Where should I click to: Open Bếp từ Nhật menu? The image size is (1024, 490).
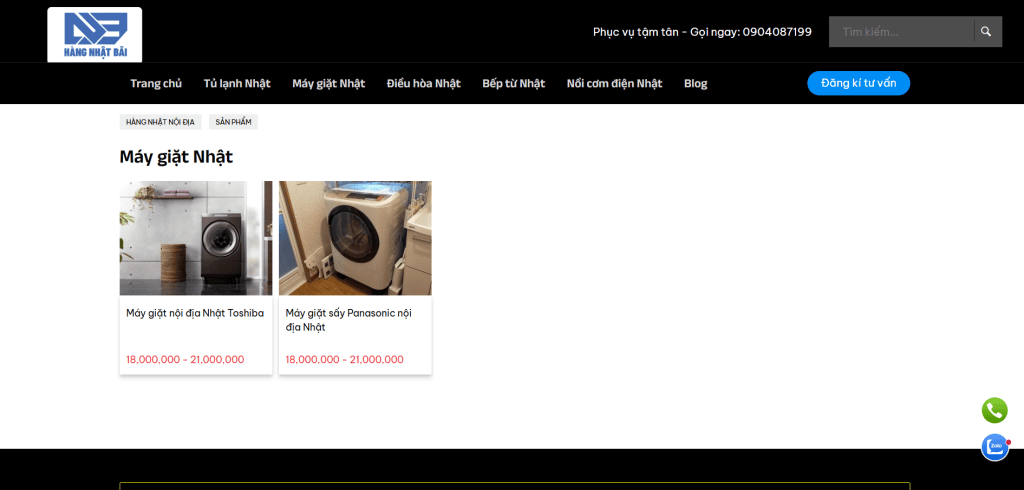point(514,84)
